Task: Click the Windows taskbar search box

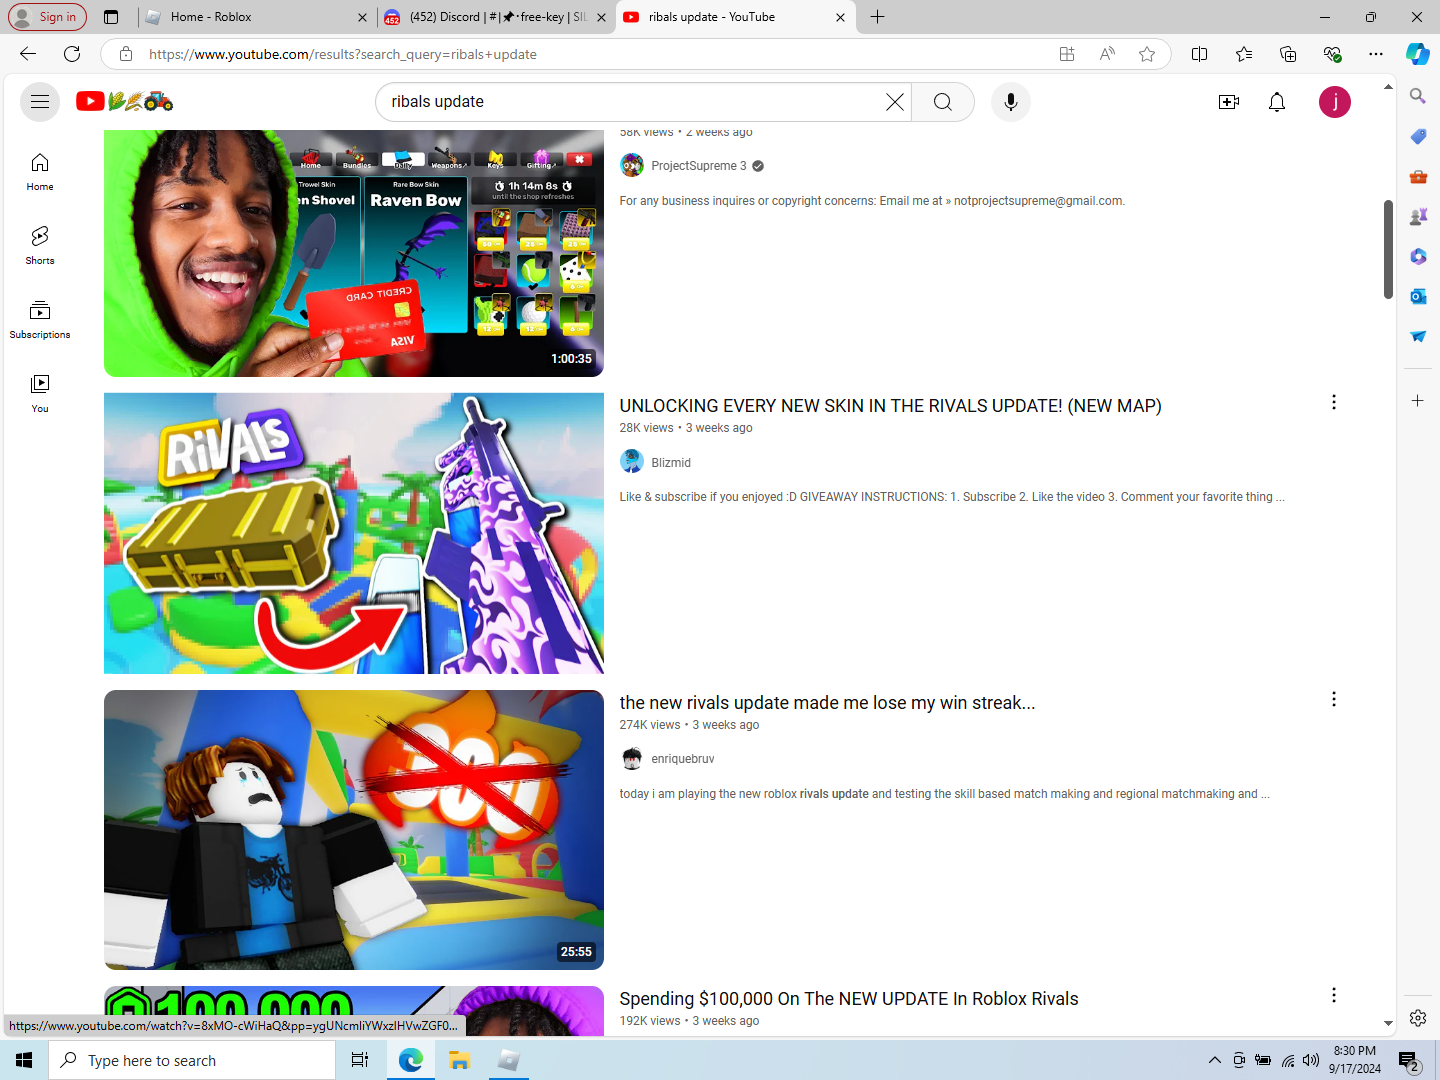Action: [x=192, y=1060]
